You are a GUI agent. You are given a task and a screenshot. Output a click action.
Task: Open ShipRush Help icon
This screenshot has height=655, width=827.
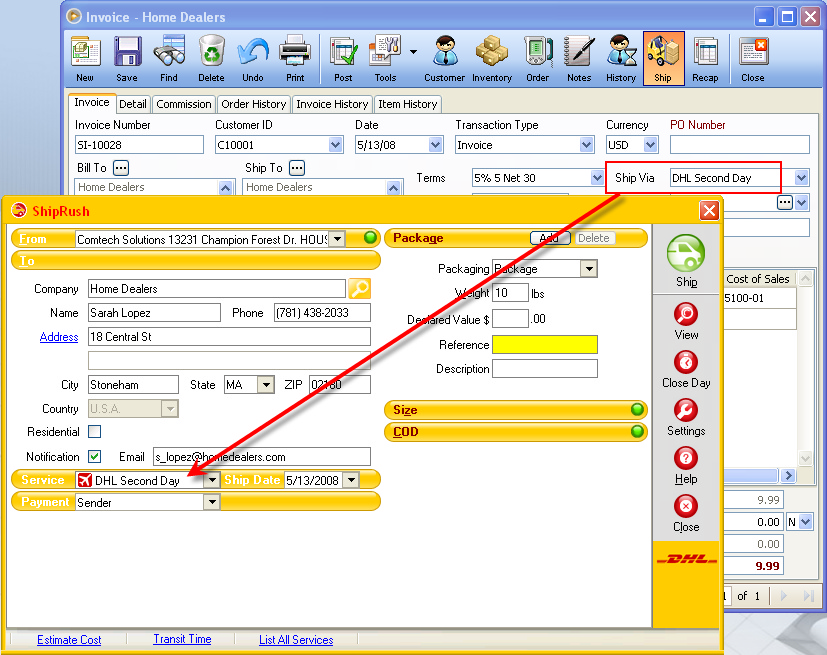click(x=686, y=458)
